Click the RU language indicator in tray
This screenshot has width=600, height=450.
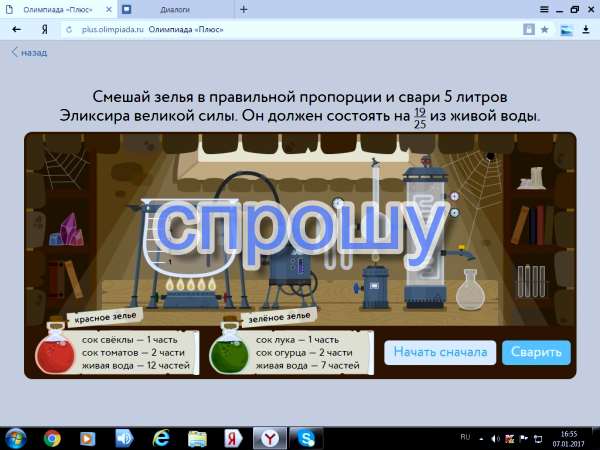pyautogui.click(x=464, y=438)
